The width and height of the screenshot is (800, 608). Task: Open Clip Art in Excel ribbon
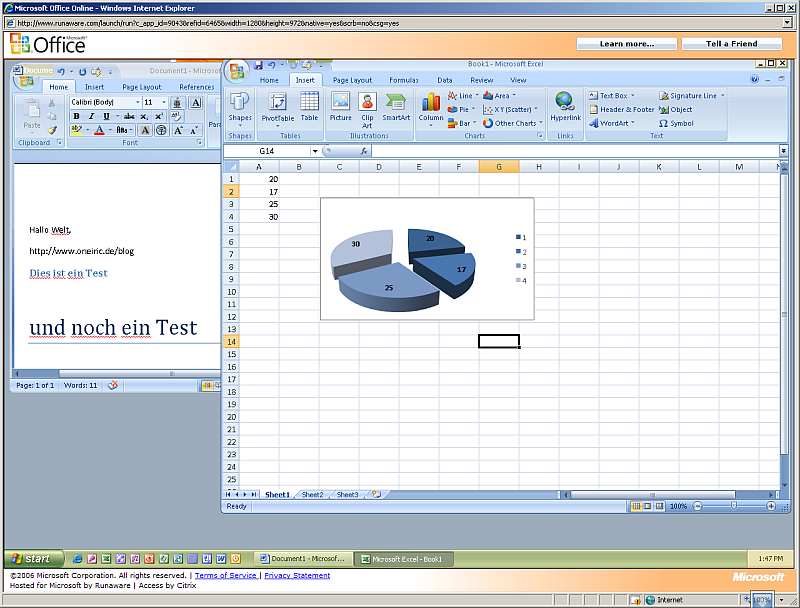[x=367, y=110]
